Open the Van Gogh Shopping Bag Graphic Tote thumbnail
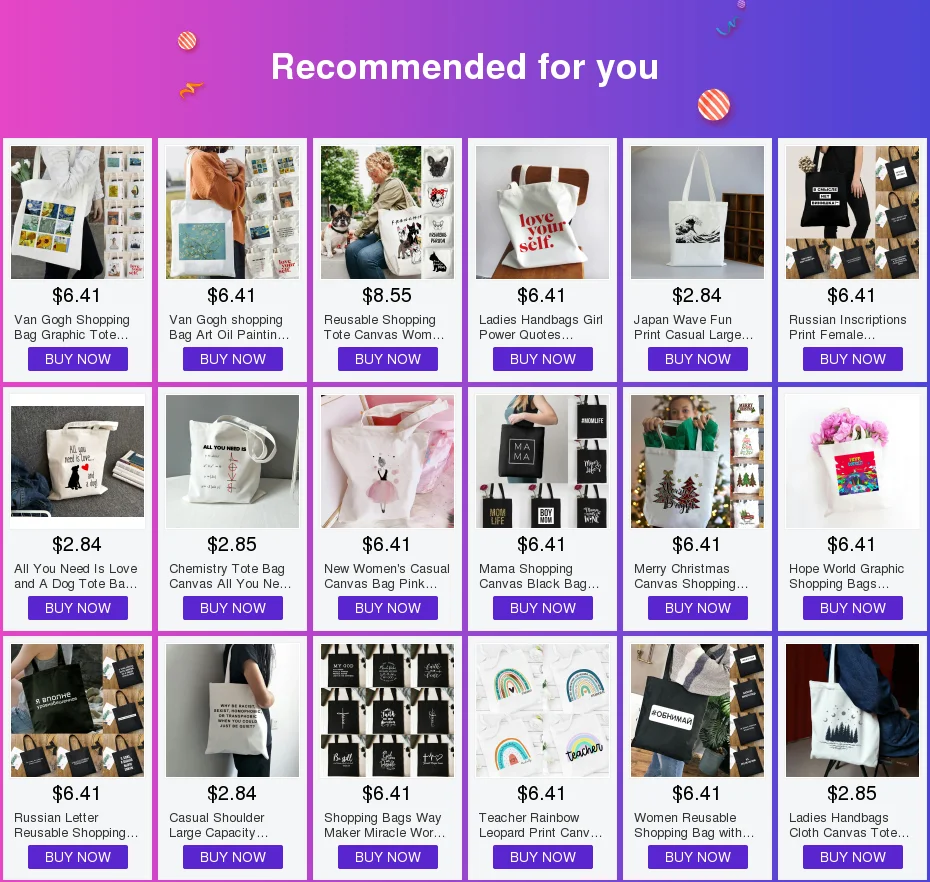 pyautogui.click(x=77, y=212)
